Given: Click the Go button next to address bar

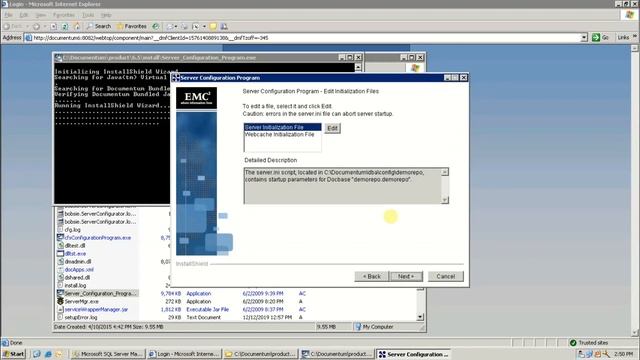Looking at the screenshot, I should (600, 38).
